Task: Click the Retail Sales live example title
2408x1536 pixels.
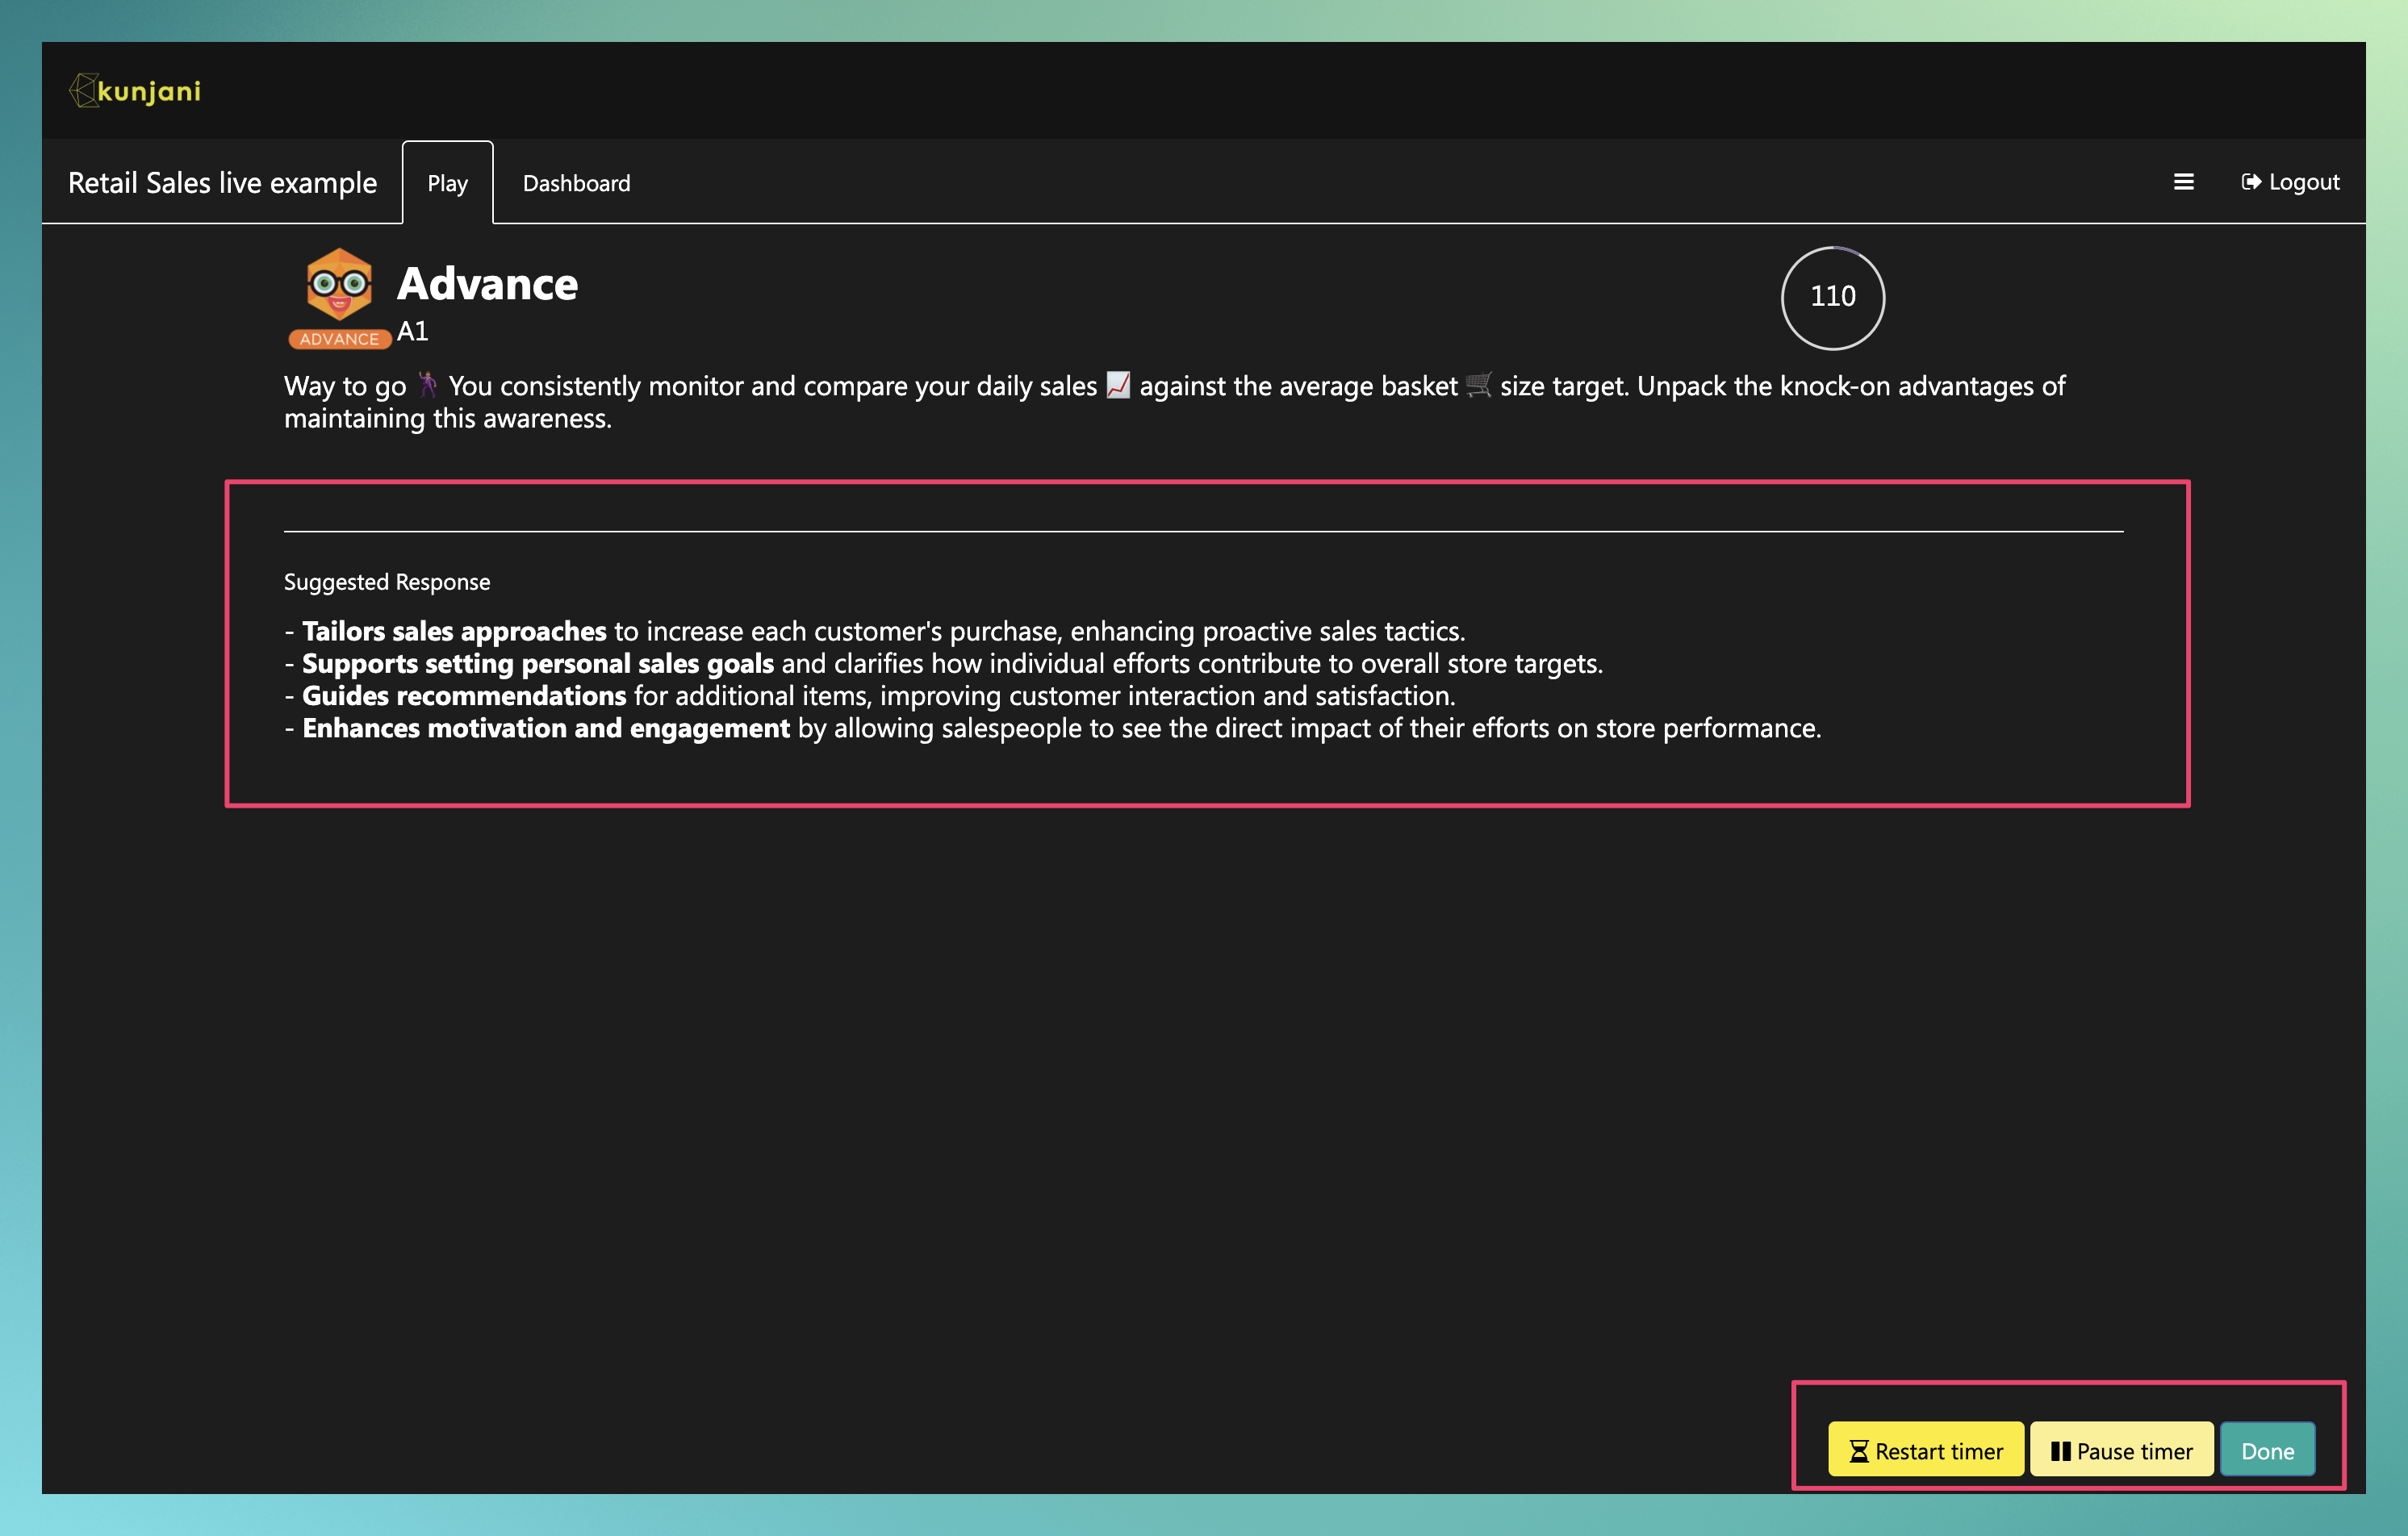Action: tap(223, 183)
